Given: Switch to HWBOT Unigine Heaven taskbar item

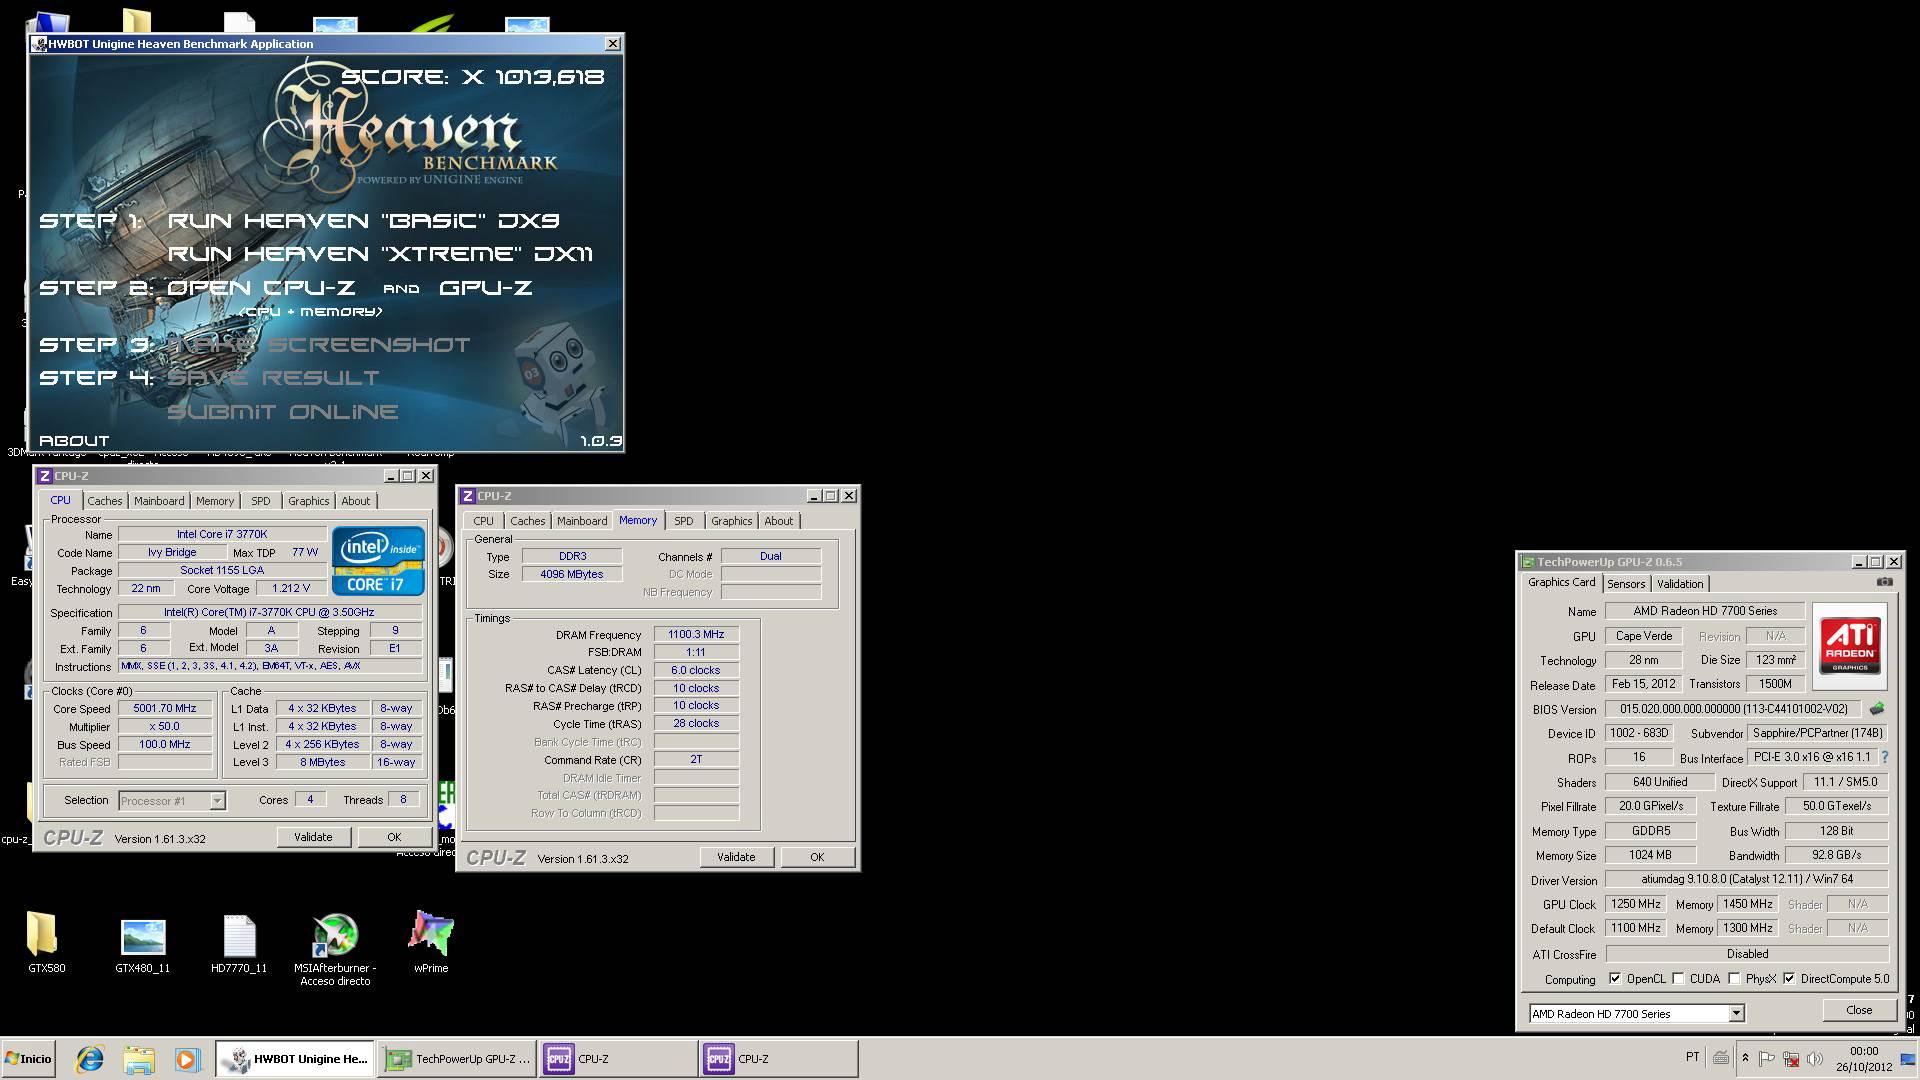Looking at the screenshot, I should coord(295,1059).
